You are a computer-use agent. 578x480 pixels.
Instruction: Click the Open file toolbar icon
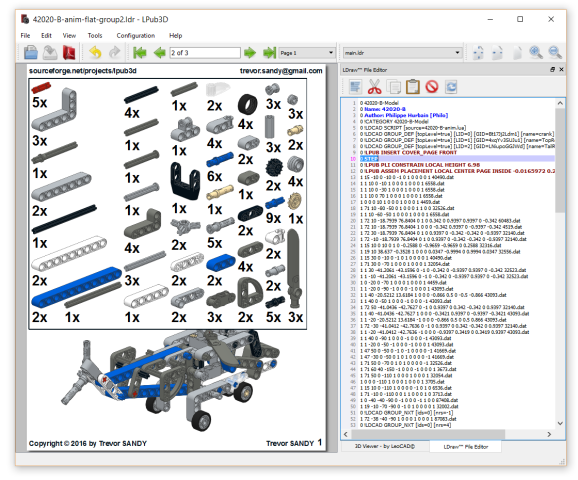pos(31,52)
